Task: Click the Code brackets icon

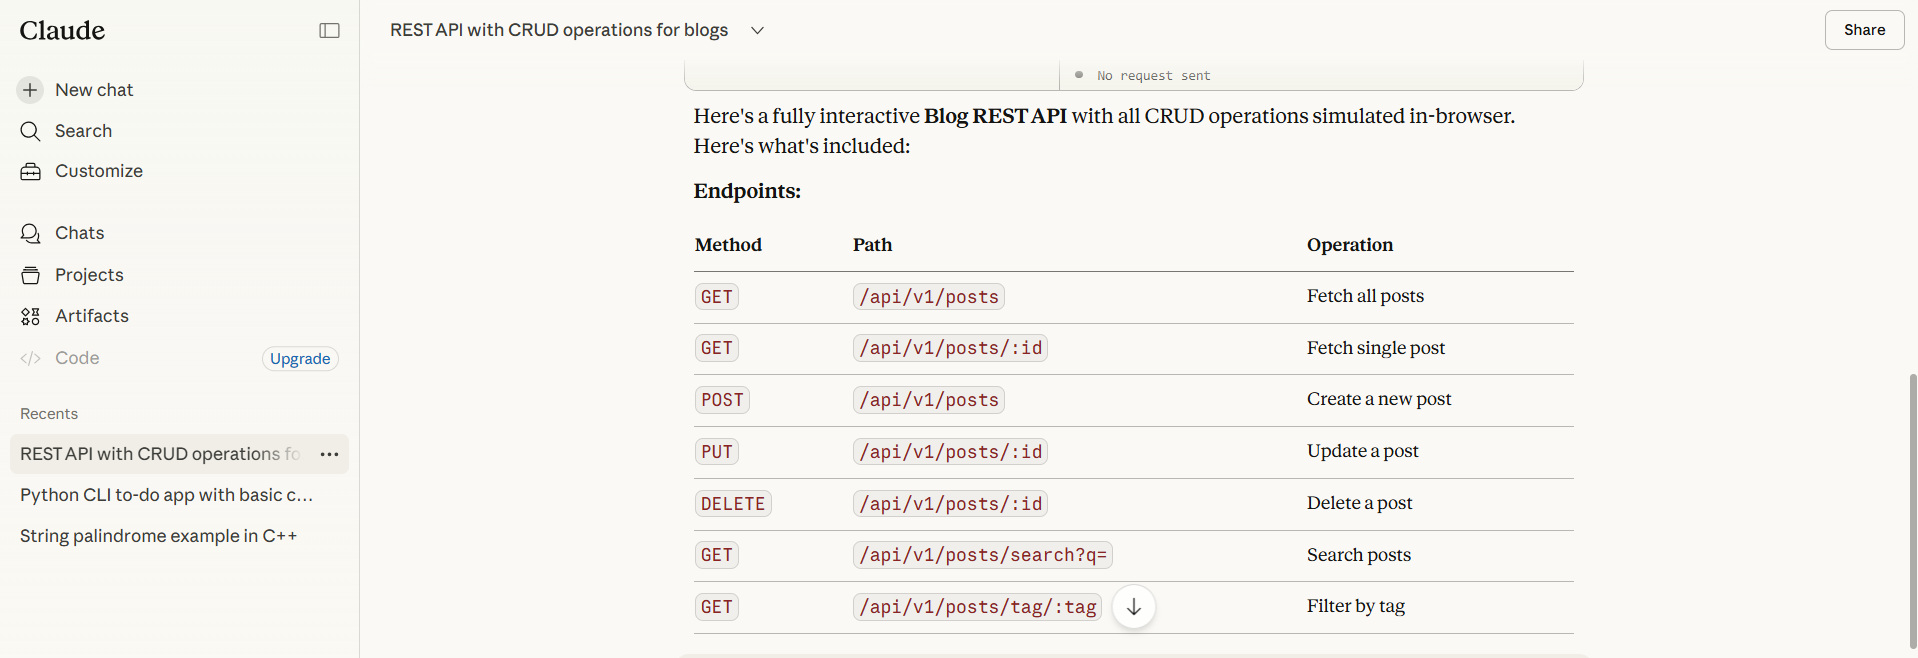Action: tap(30, 358)
